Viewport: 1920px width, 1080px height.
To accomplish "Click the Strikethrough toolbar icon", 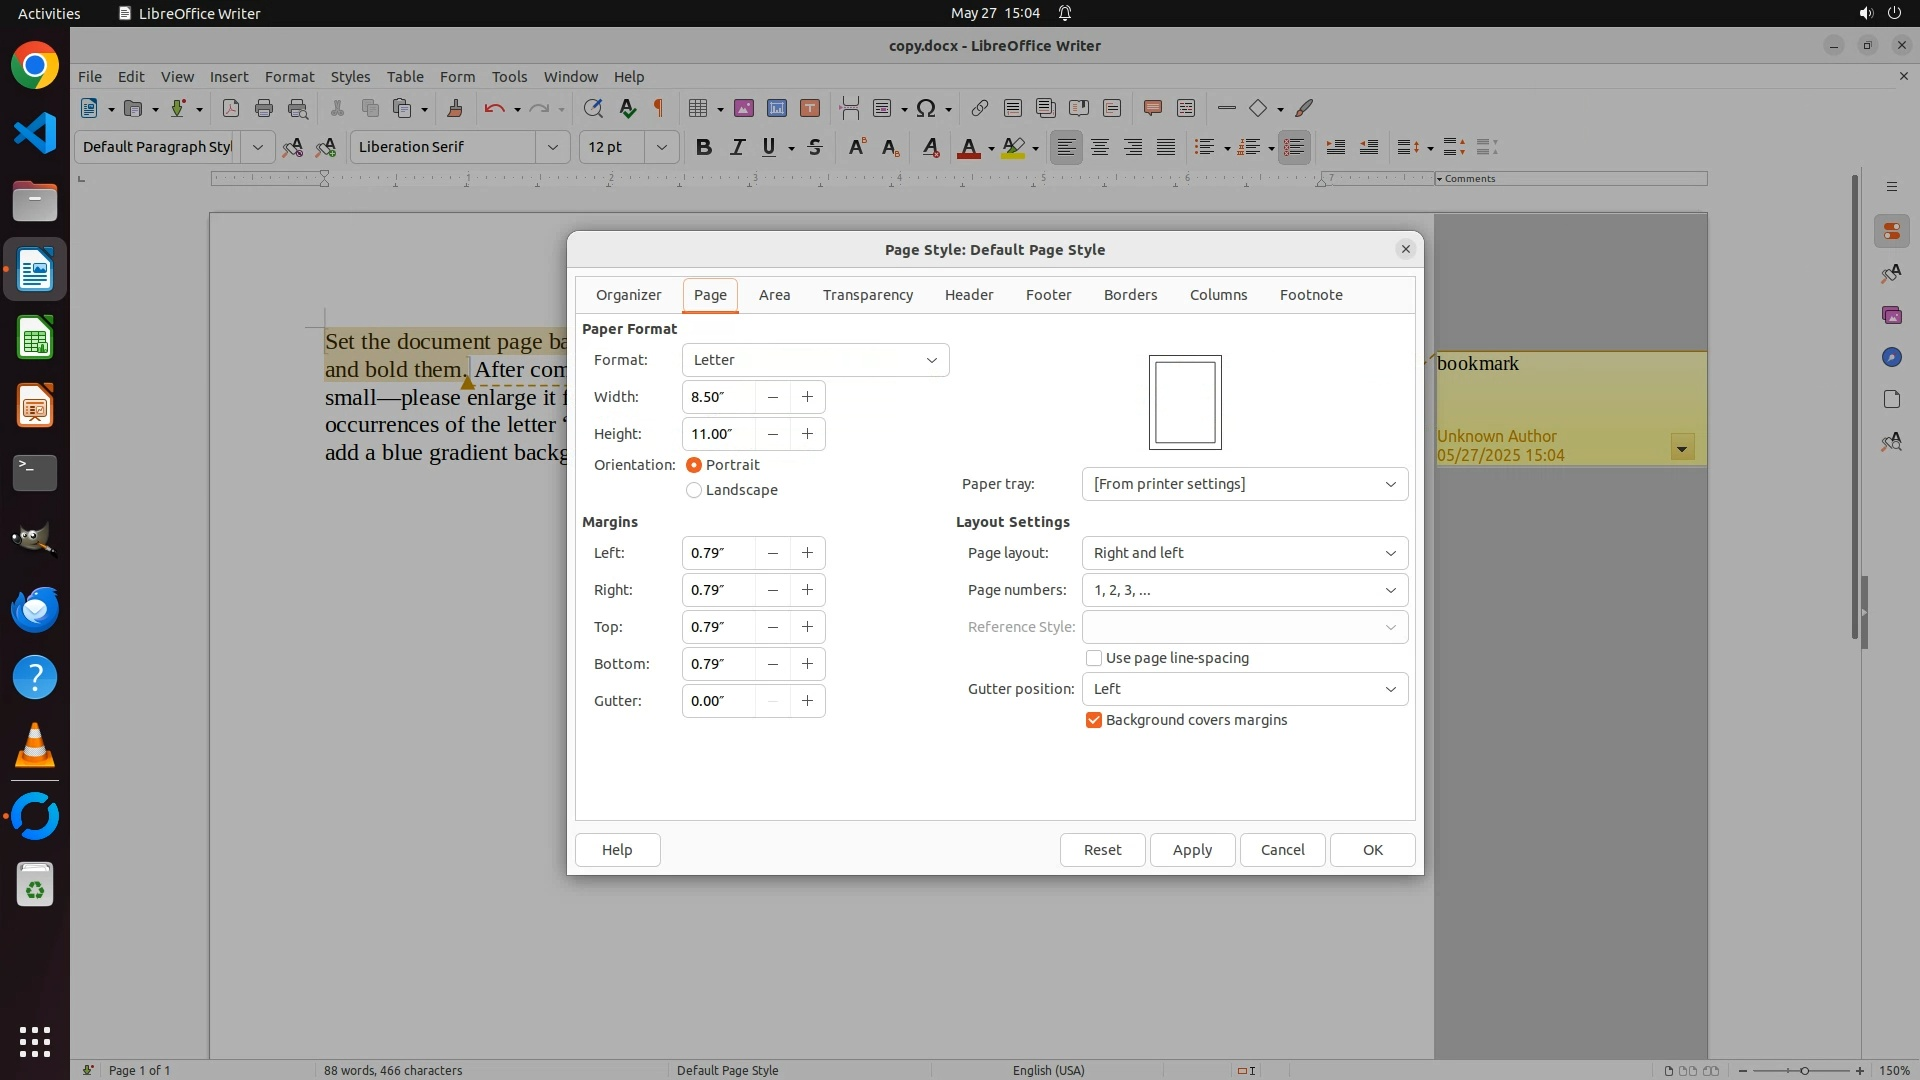I will coord(815,147).
